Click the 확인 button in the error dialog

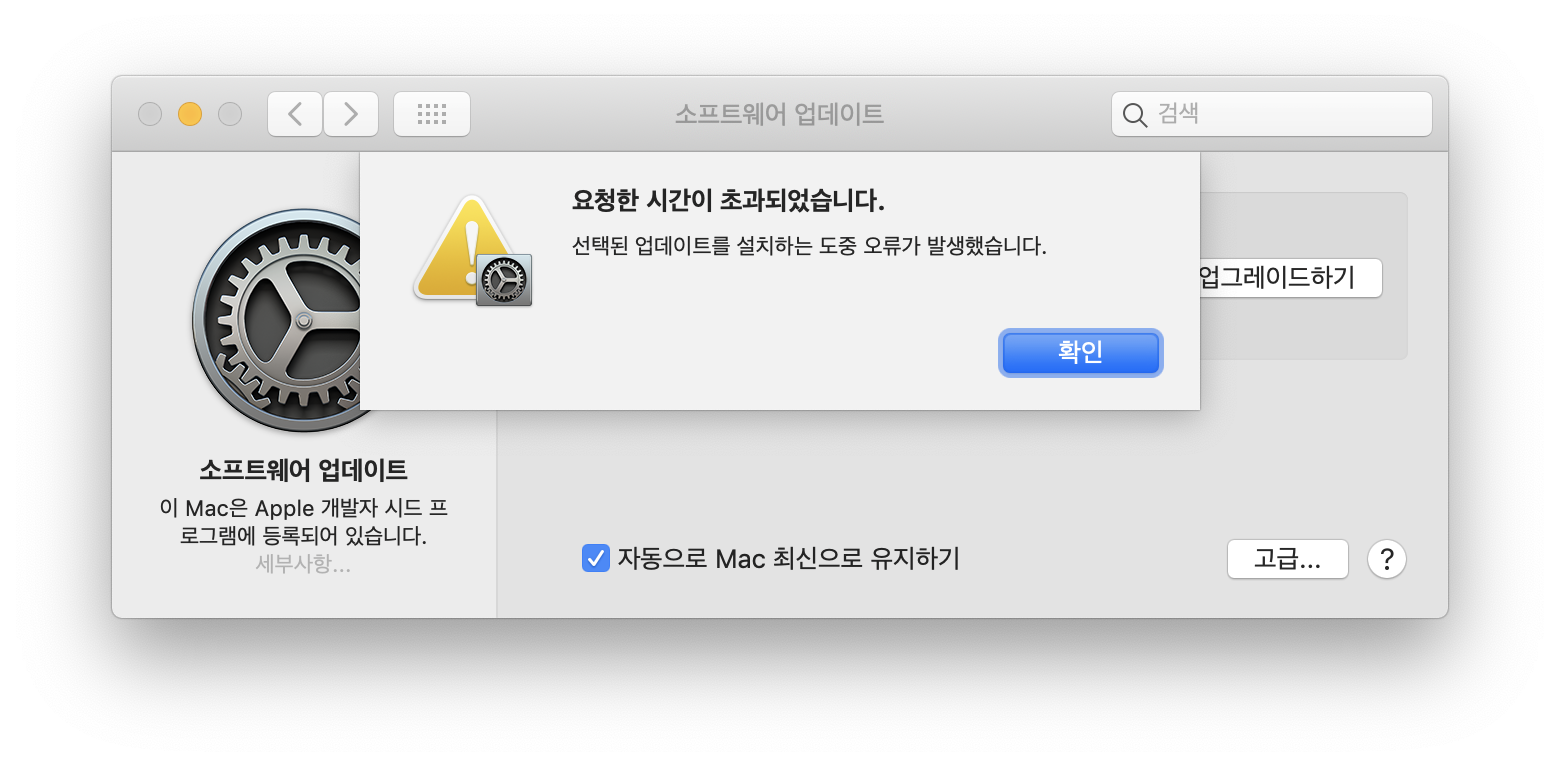pos(1080,353)
